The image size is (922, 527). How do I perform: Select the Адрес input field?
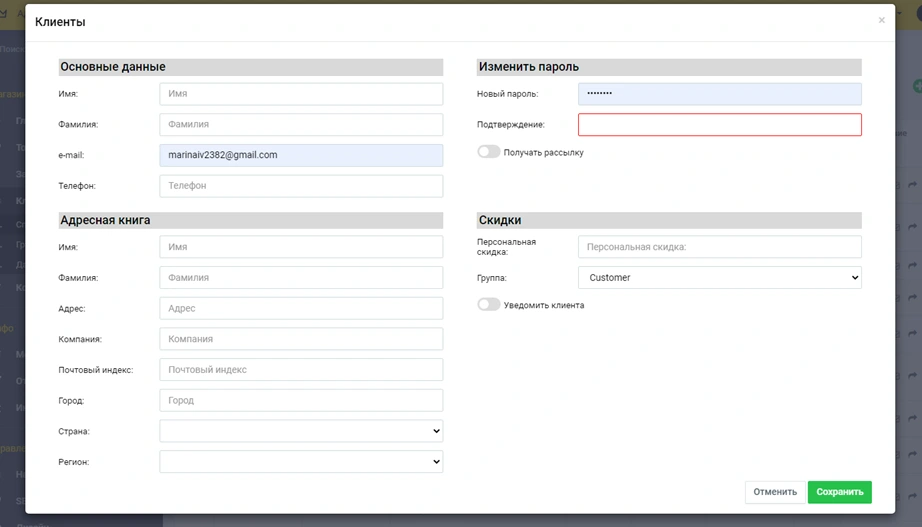[x=300, y=309]
